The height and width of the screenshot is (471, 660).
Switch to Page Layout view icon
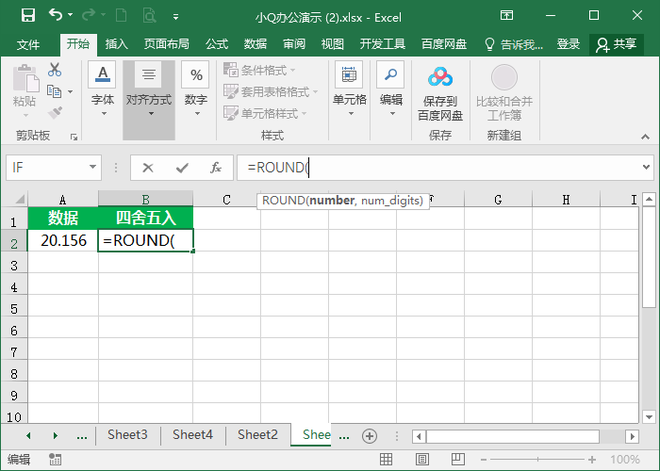[422, 459]
